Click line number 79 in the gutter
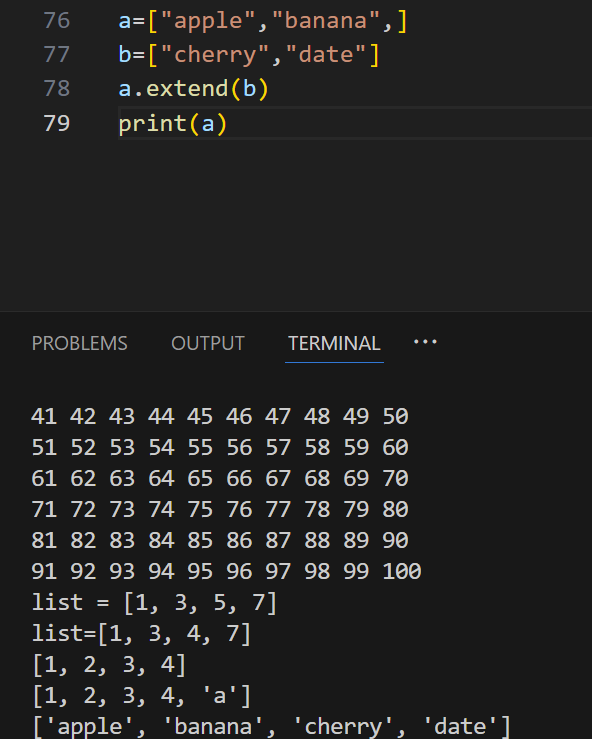 (x=57, y=123)
